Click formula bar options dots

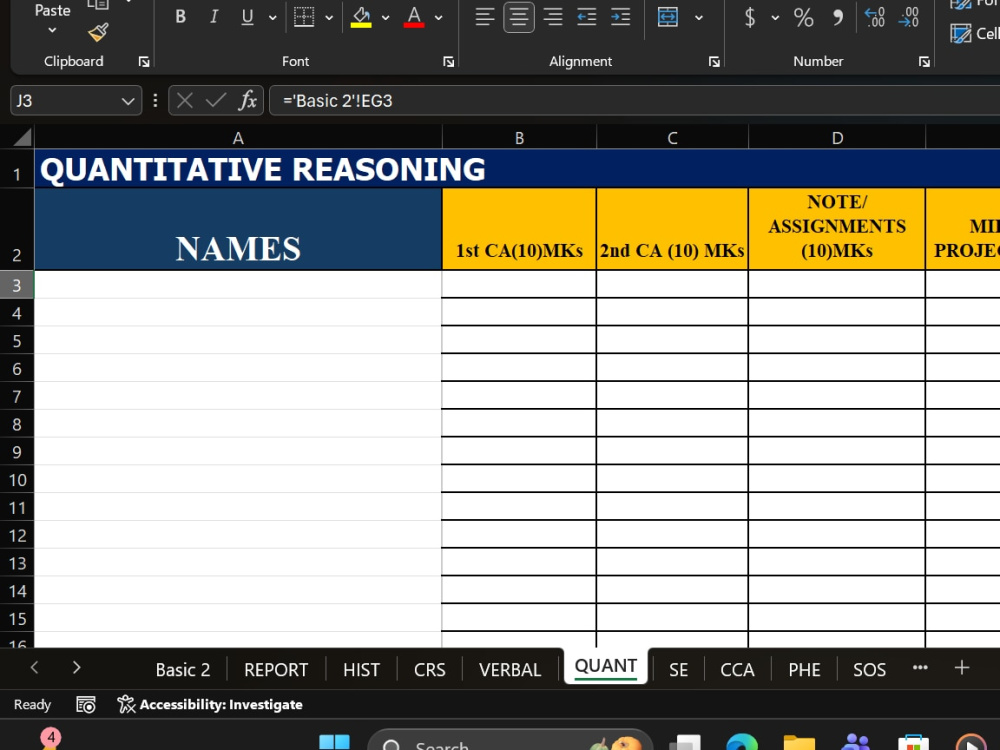pos(155,101)
